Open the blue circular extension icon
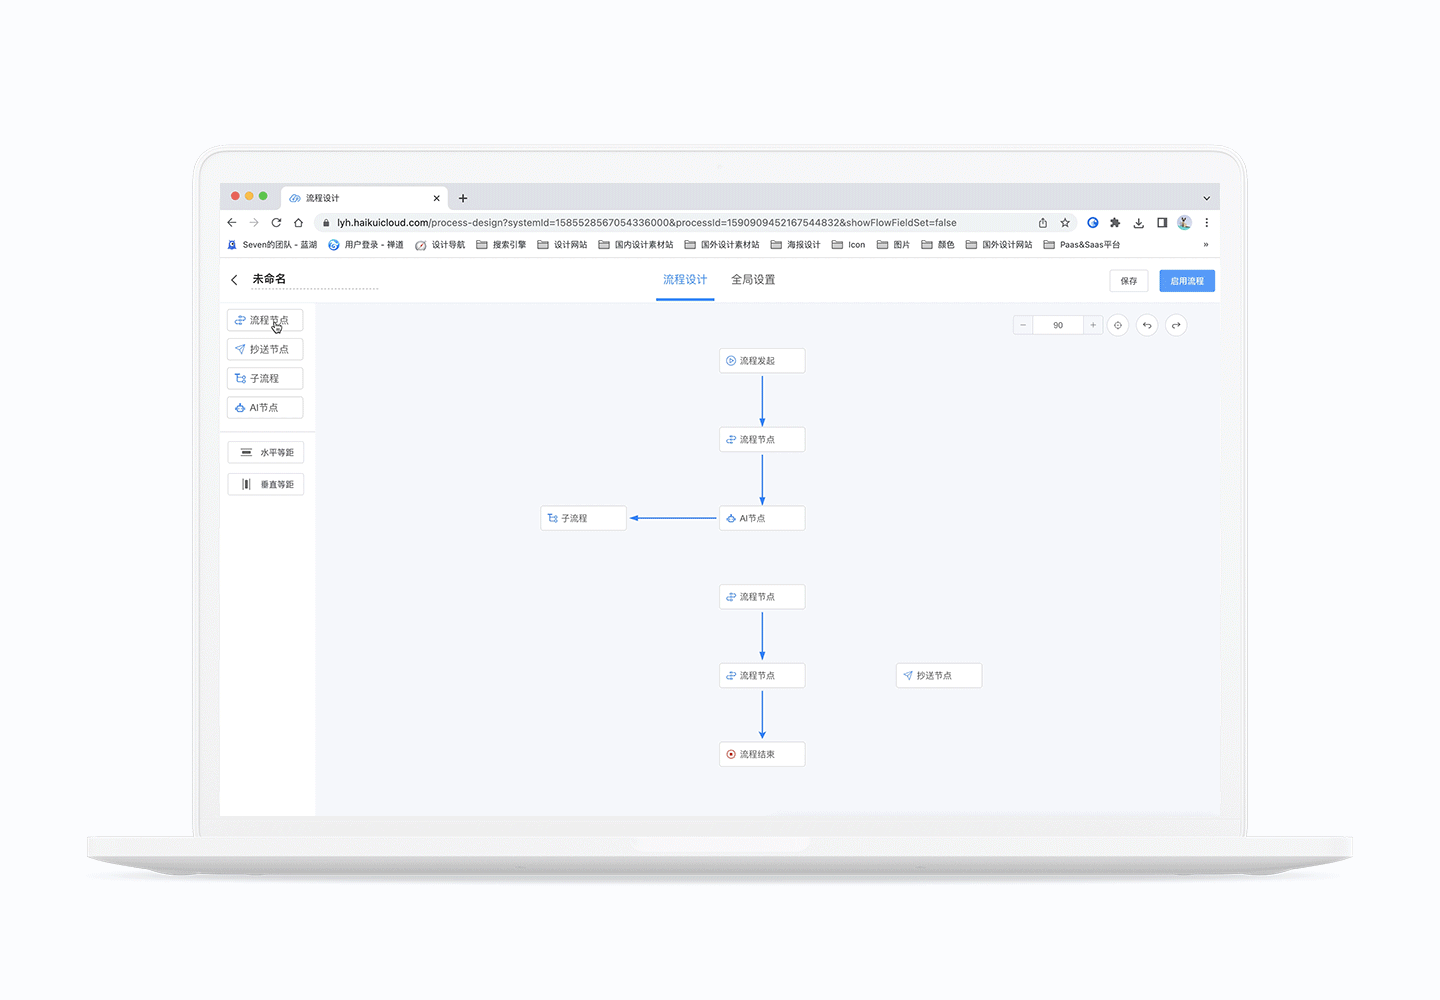The height and width of the screenshot is (1000, 1440). (1093, 223)
